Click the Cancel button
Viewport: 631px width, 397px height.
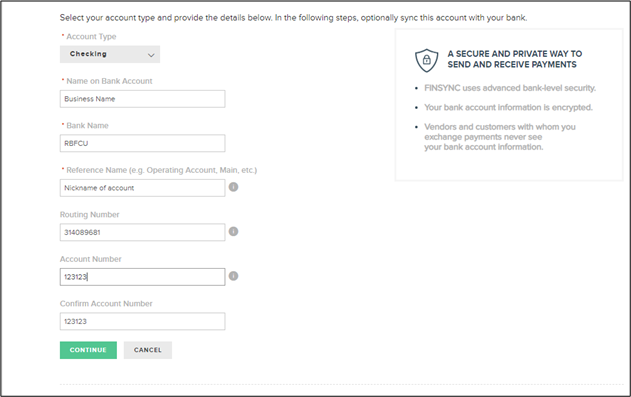click(x=148, y=350)
